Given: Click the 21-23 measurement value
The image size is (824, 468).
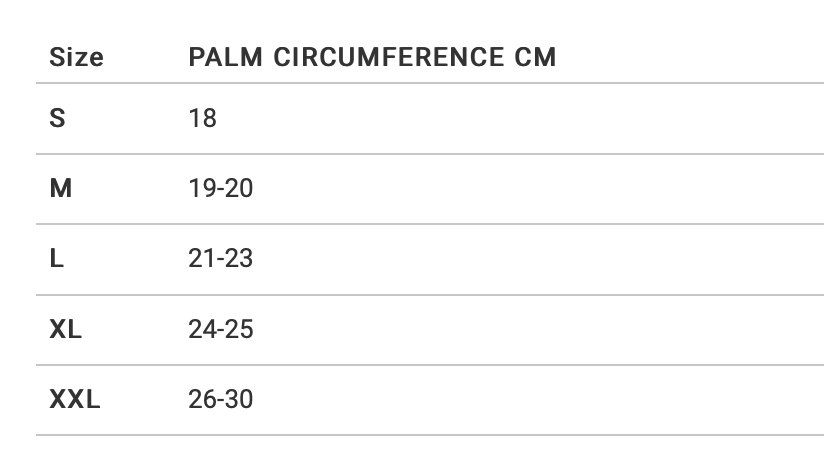Looking at the screenshot, I should (220, 259).
